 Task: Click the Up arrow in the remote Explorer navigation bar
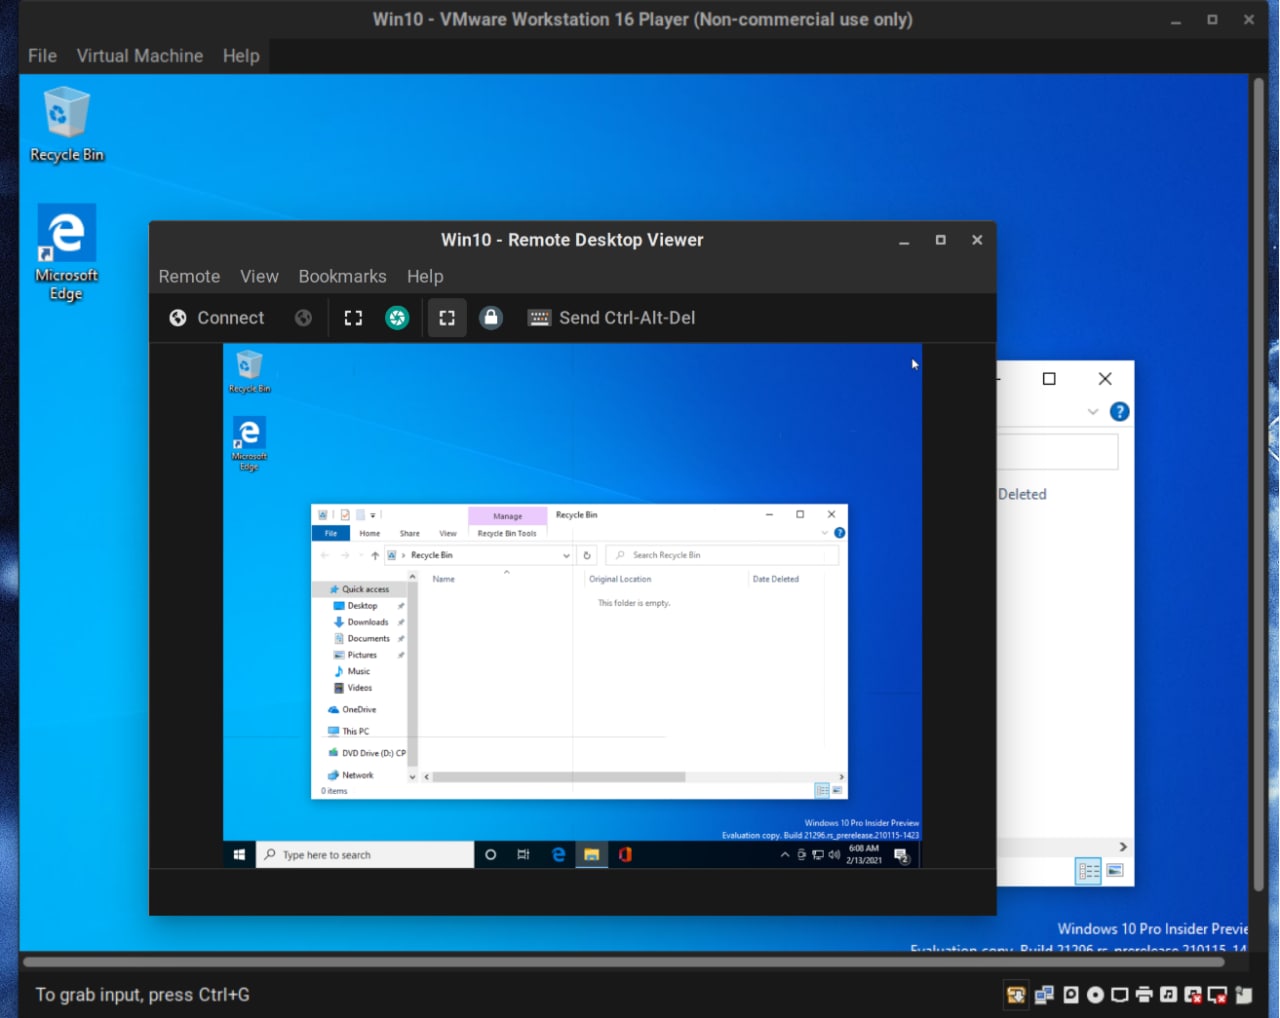coord(375,555)
